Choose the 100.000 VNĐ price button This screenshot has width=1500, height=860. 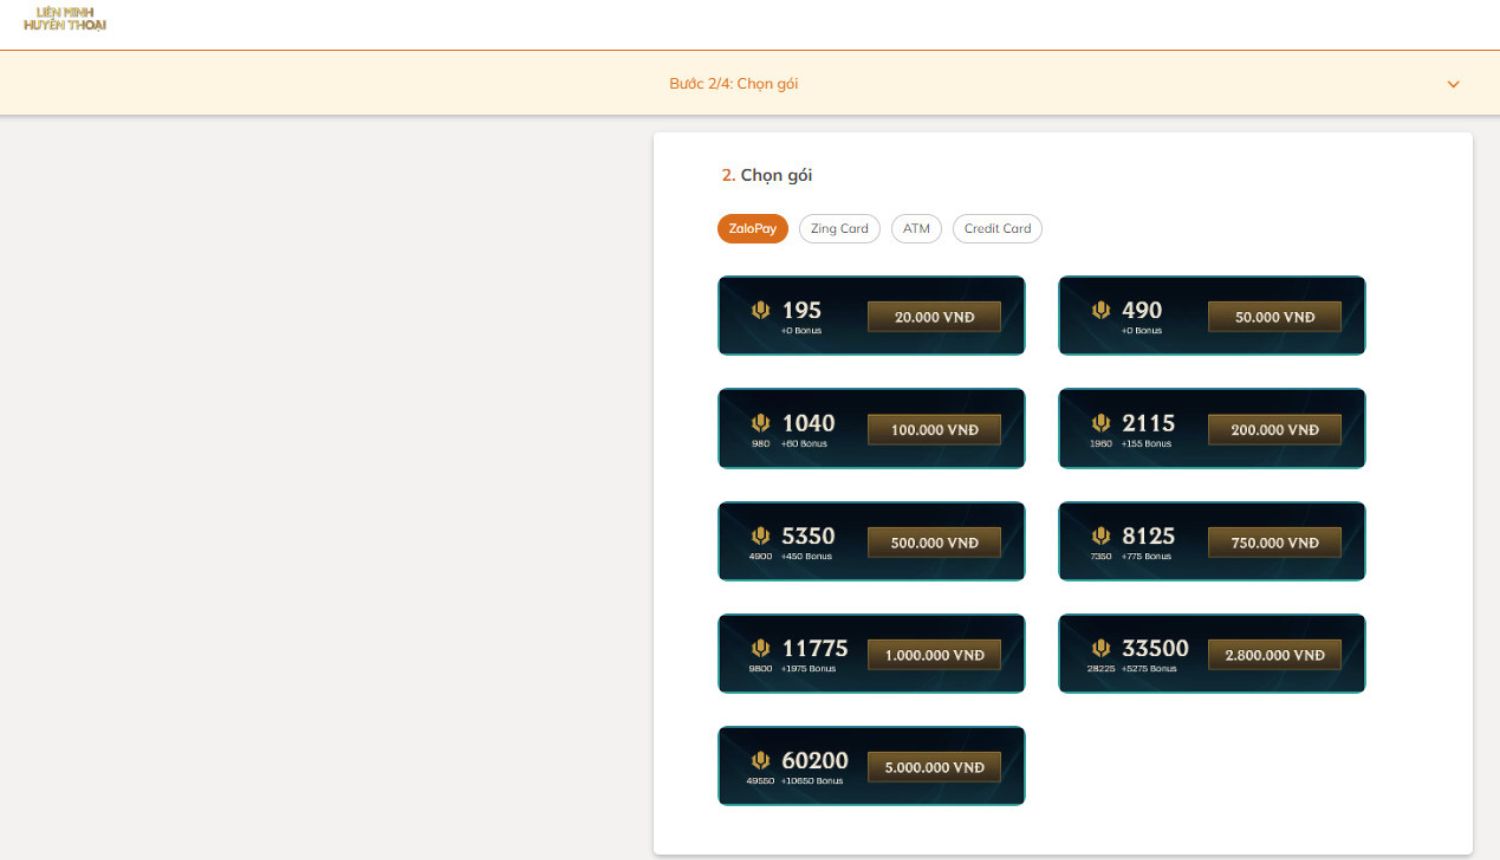[x=934, y=430]
